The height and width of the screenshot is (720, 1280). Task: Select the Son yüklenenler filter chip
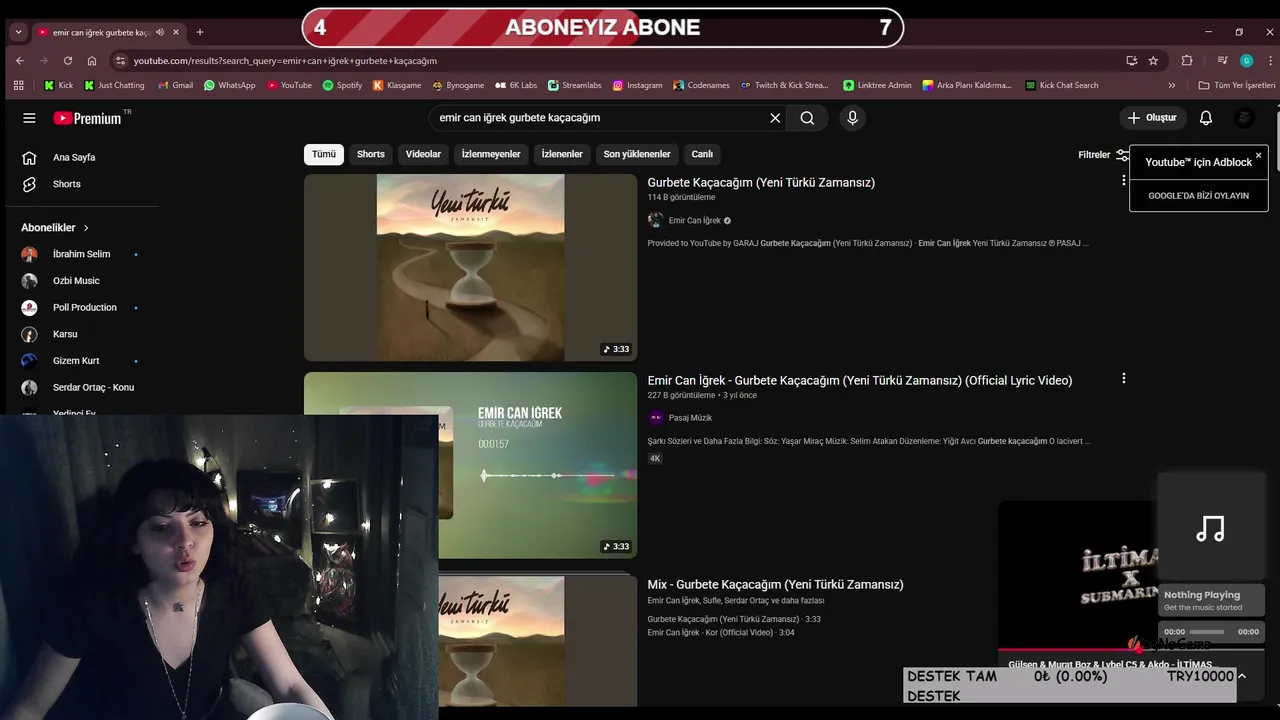coord(637,154)
